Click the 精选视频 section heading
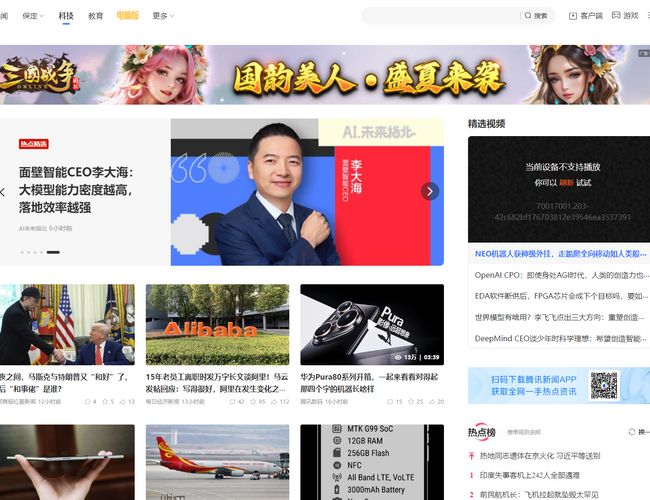 click(x=486, y=124)
